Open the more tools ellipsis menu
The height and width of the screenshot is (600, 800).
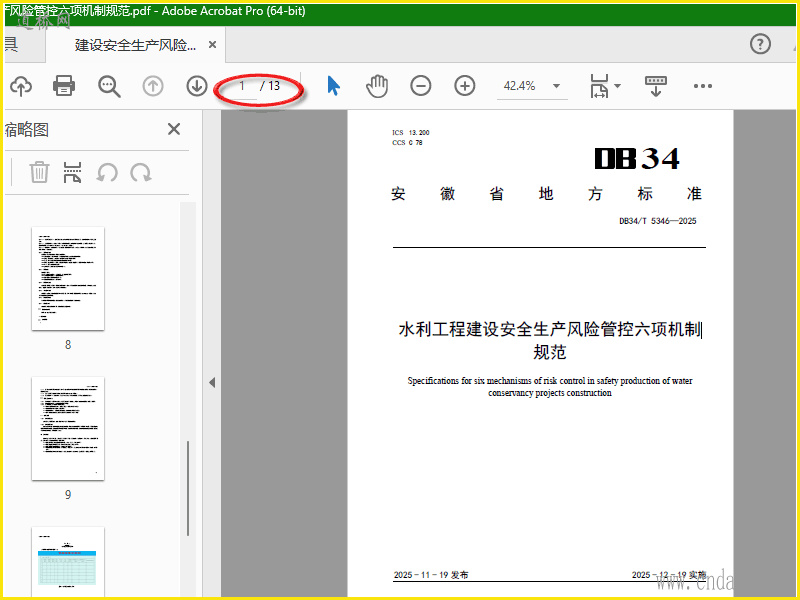point(703,86)
